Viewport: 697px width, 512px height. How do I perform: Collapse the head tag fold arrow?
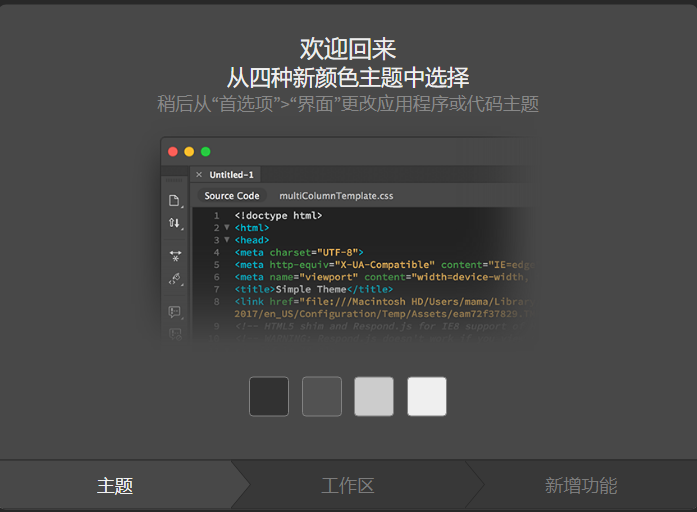coord(227,240)
